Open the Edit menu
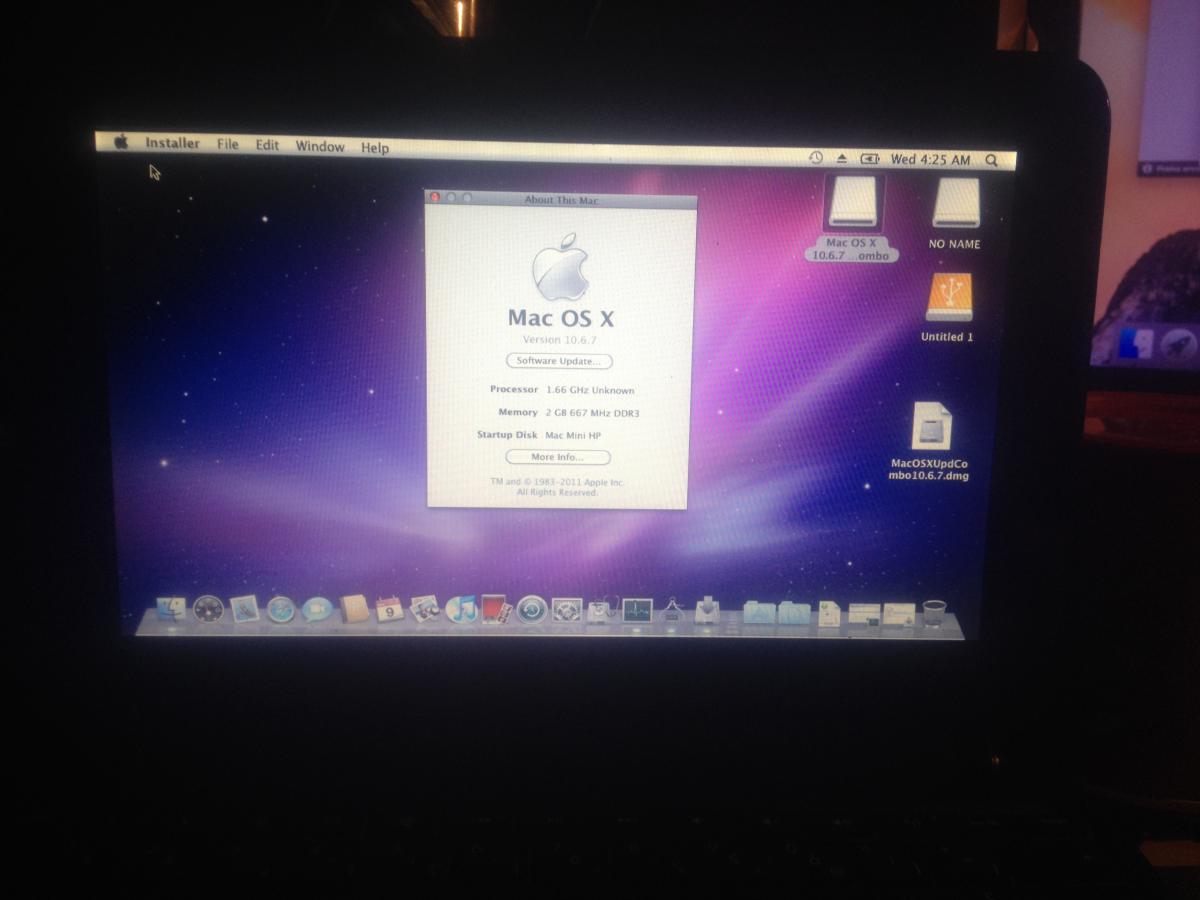 coord(267,145)
